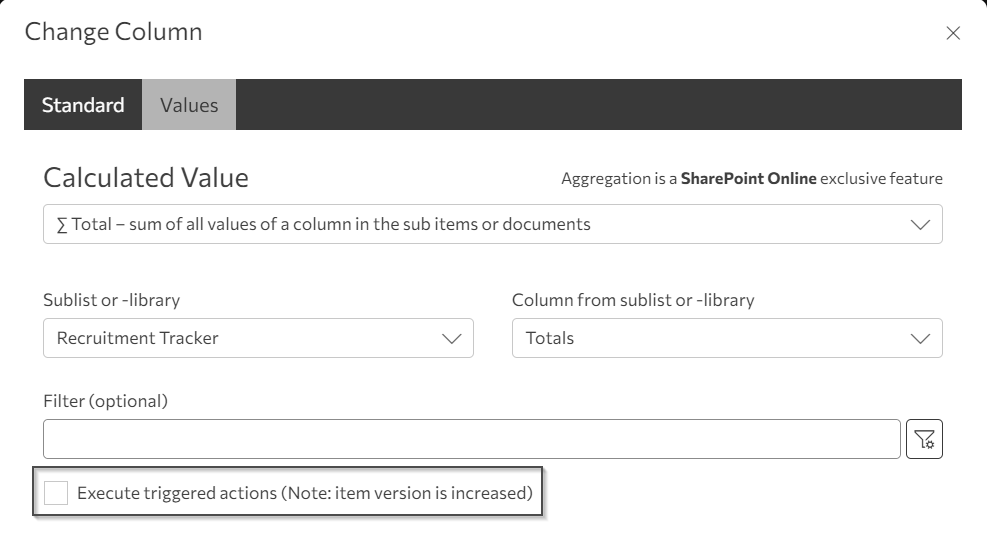Click the Sublist or -library label
This screenshot has width=987, height=552.
point(111,300)
